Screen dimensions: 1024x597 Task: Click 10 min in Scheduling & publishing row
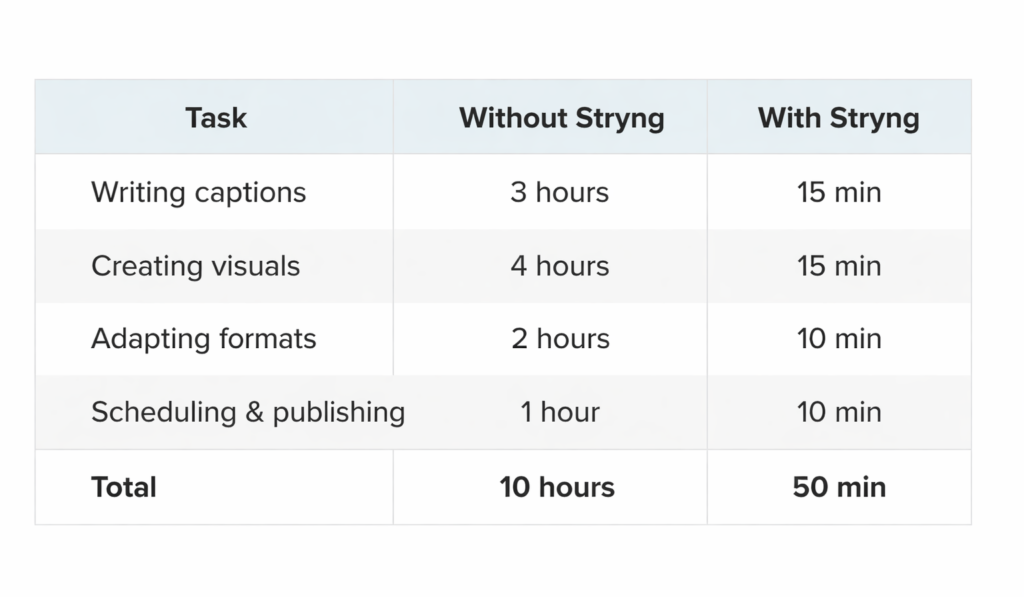(x=839, y=412)
